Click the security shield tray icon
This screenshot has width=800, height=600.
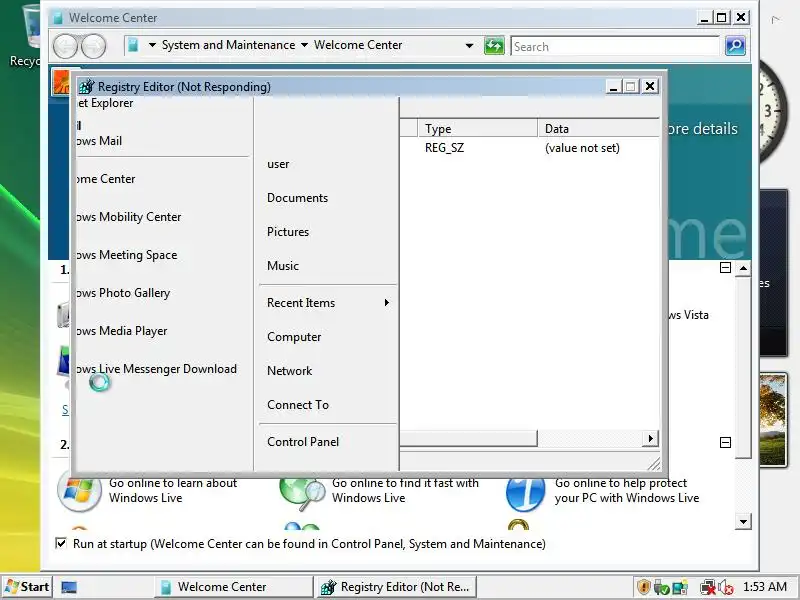click(x=644, y=587)
